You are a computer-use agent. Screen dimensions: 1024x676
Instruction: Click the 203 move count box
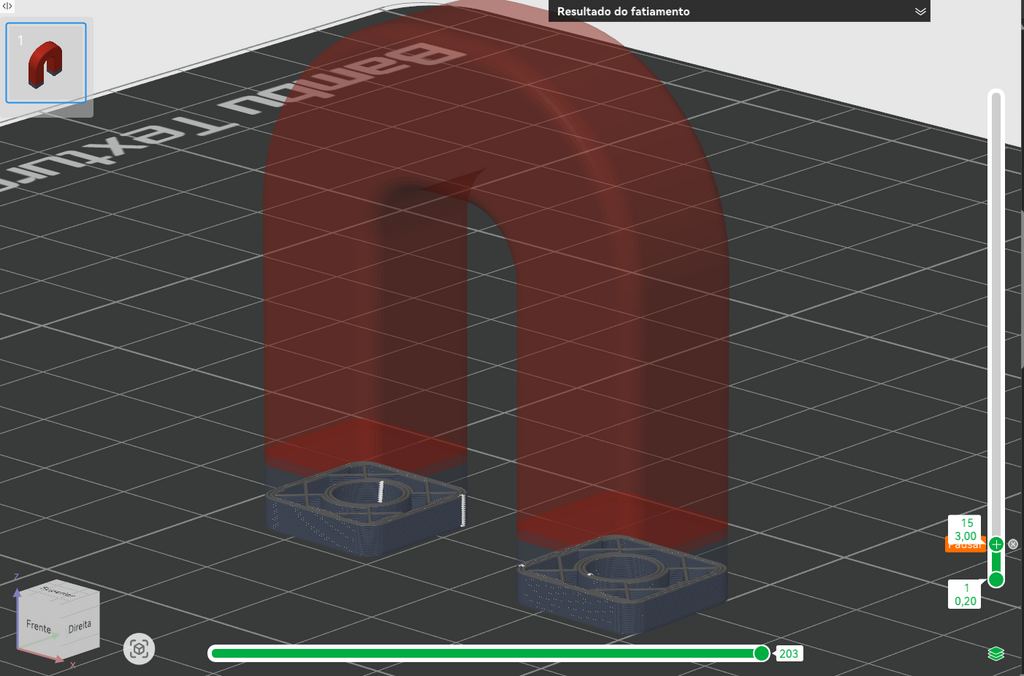click(x=788, y=654)
